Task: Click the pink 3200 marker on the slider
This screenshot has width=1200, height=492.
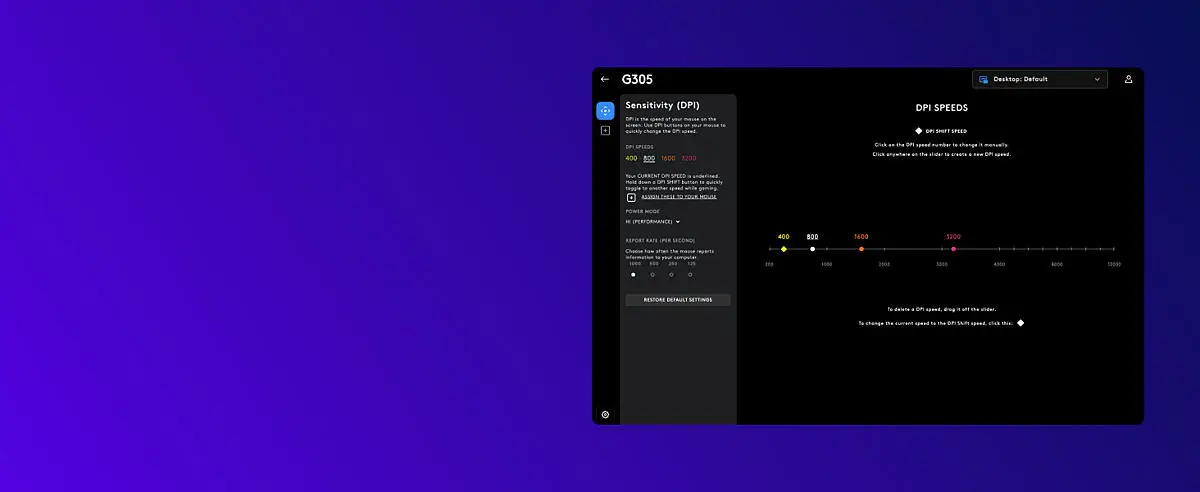Action: pyautogui.click(x=953, y=249)
